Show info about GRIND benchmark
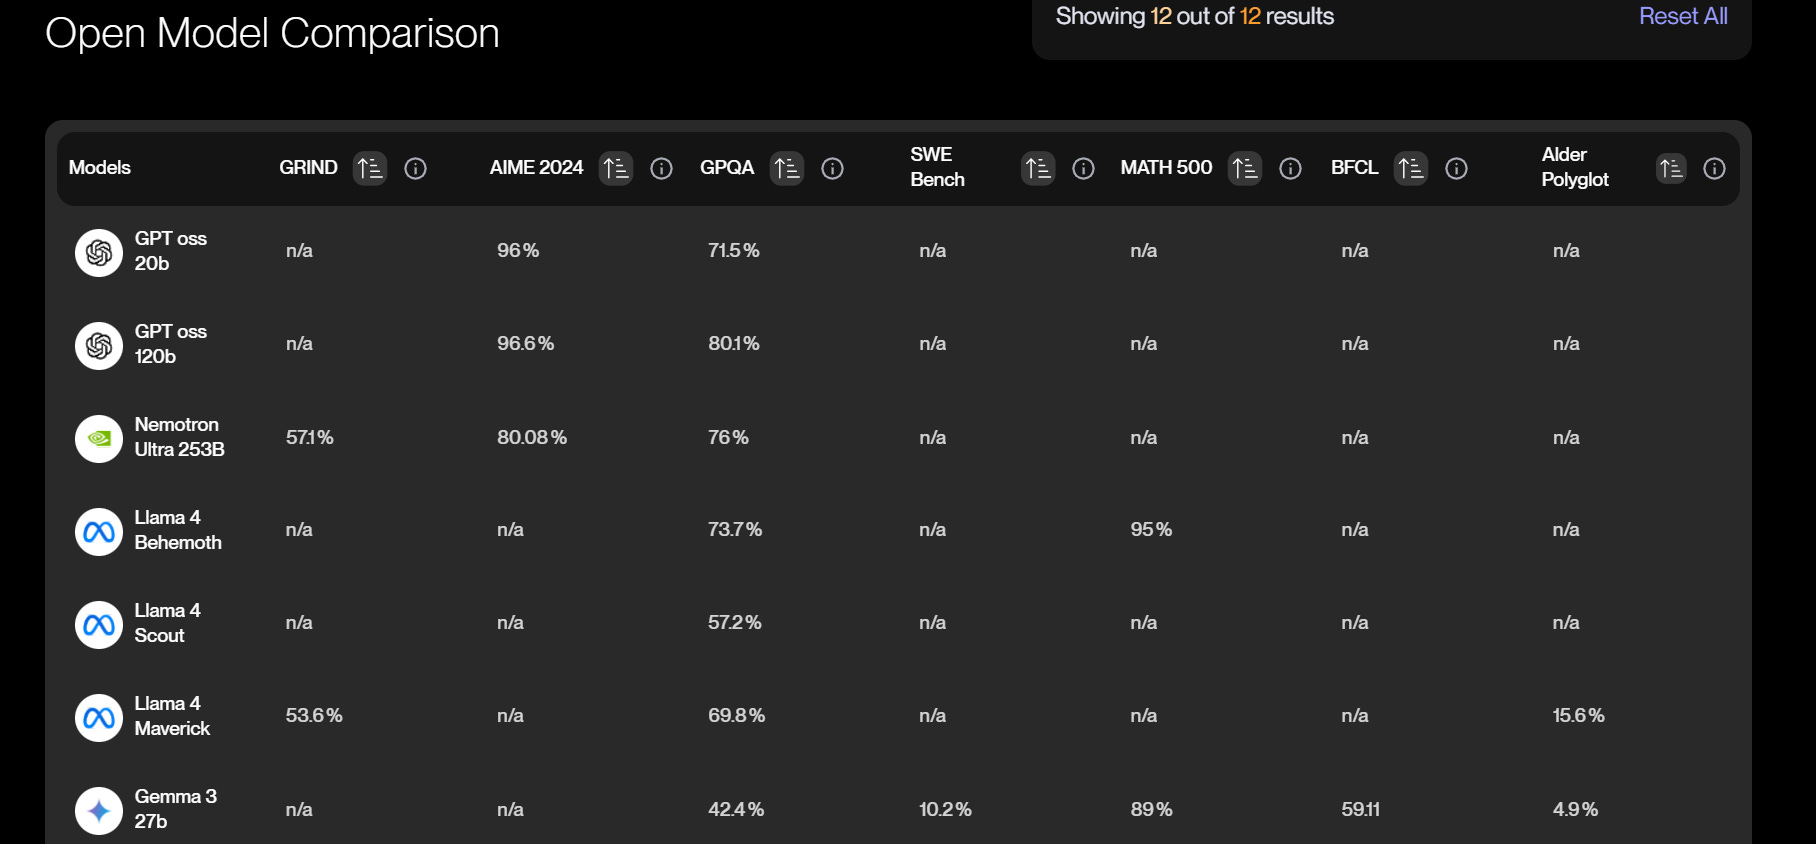The height and width of the screenshot is (844, 1816). coord(416,168)
